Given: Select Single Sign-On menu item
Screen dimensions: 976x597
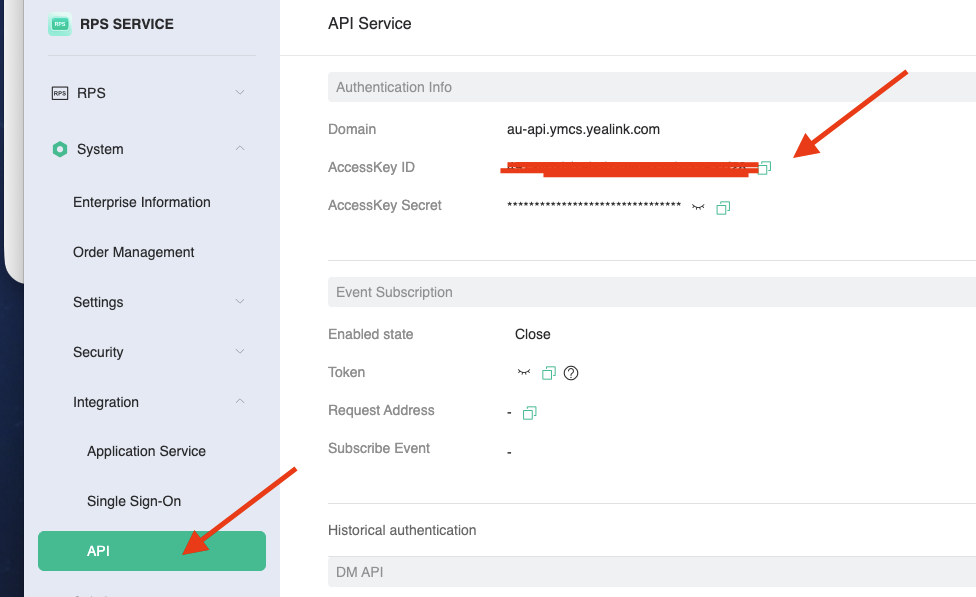Looking at the screenshot, I should [x=134, y=501].
